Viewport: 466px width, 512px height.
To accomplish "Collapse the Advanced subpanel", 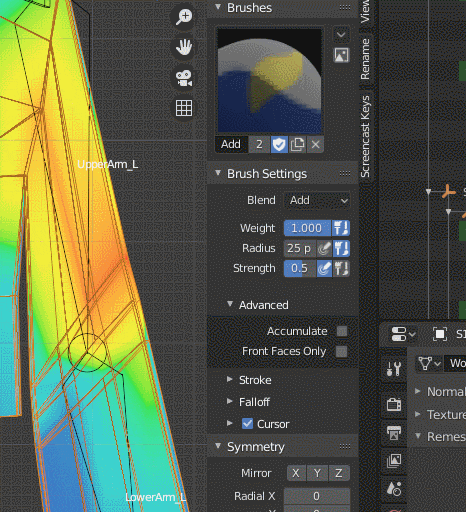I will 230,304.
